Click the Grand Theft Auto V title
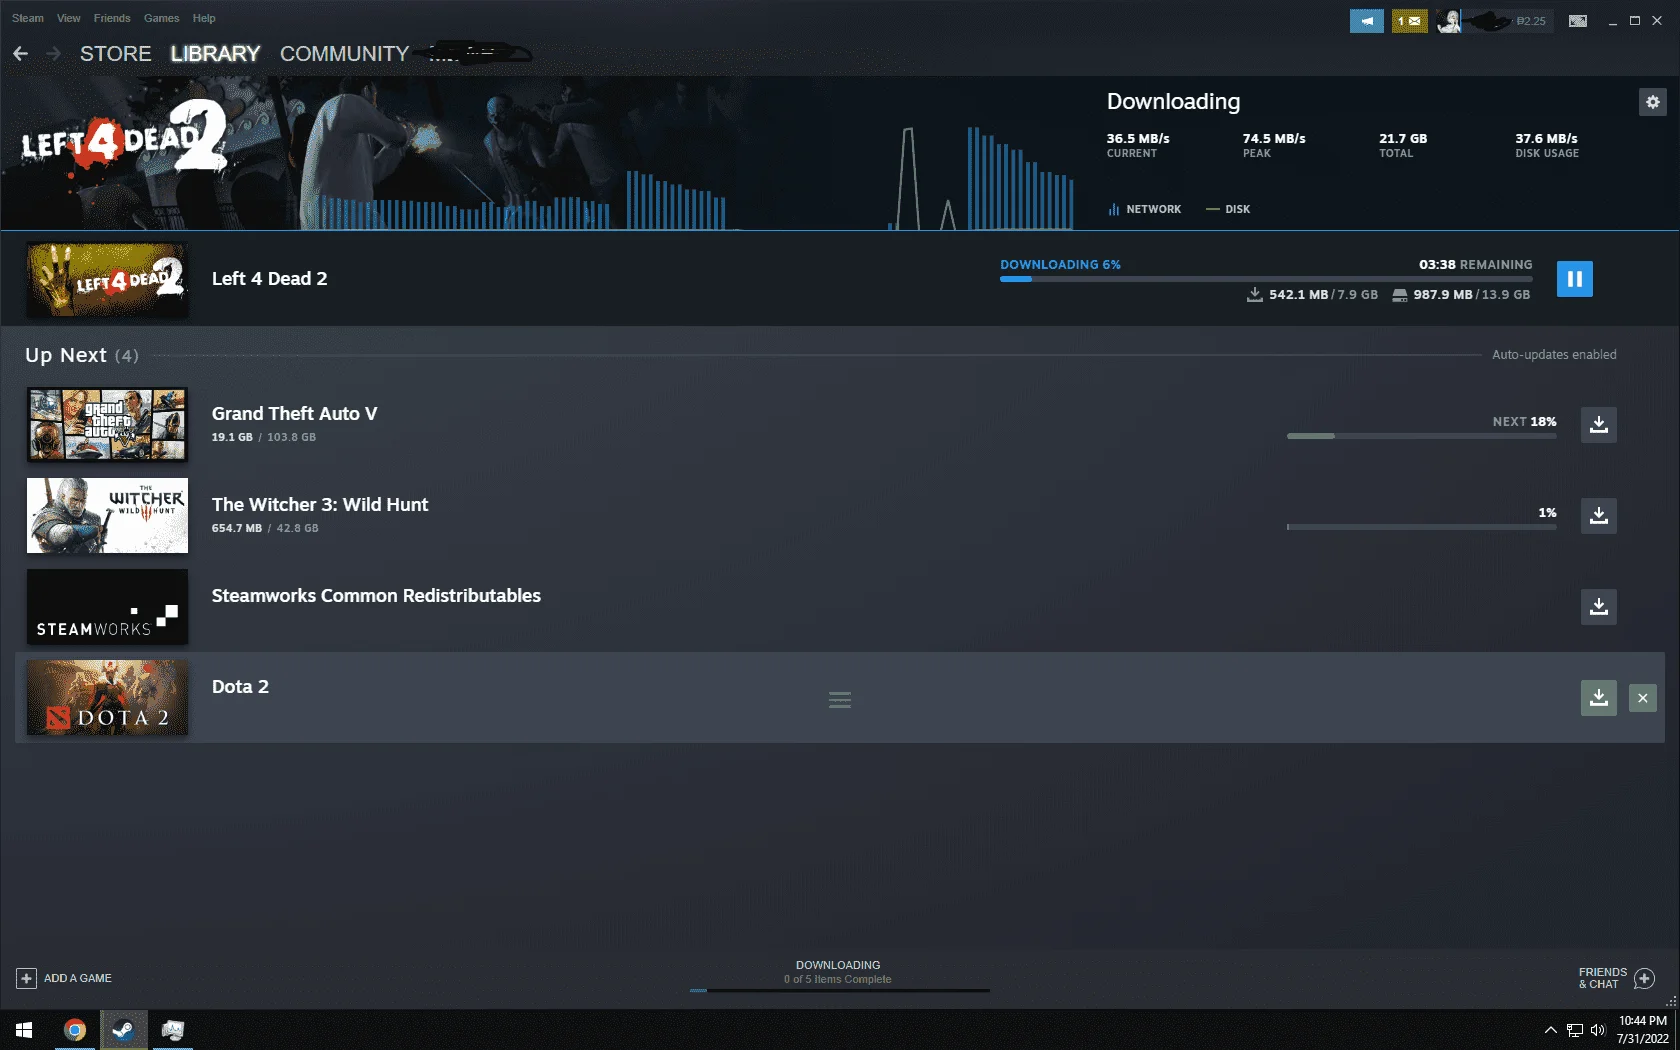The height and width of the screenshot is (1050, 1680). 294,413
